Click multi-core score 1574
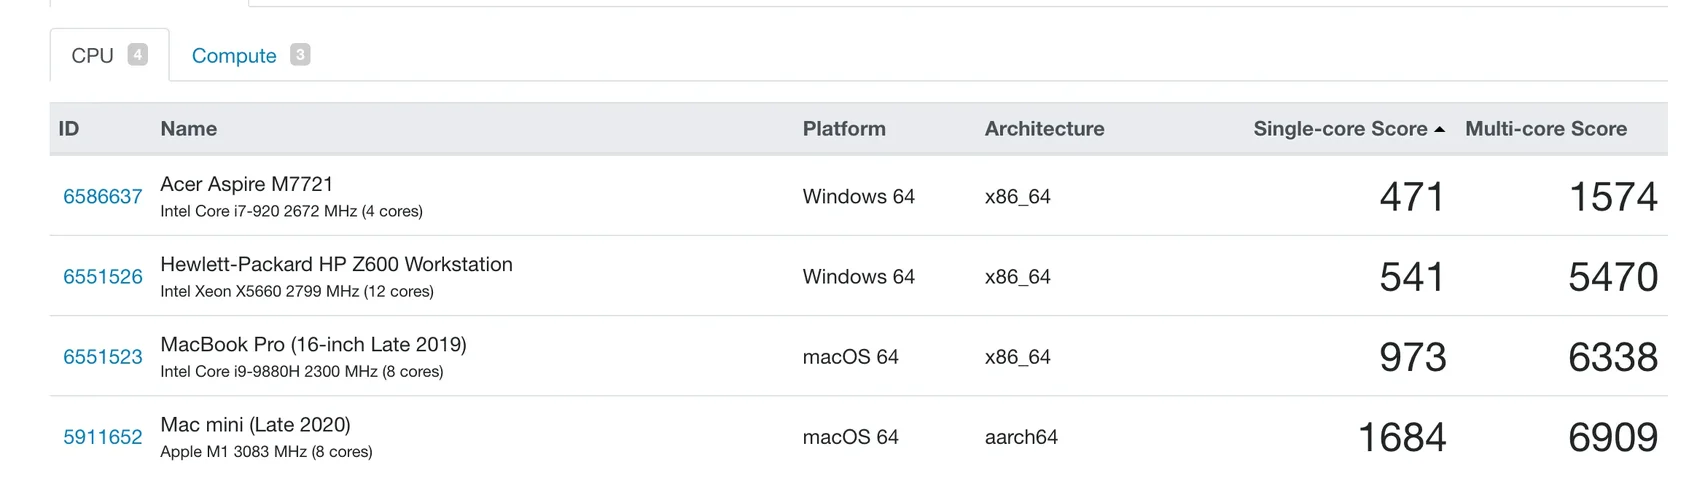The height and width of the screenshot is (500, 1697). tap(1613, 197)
